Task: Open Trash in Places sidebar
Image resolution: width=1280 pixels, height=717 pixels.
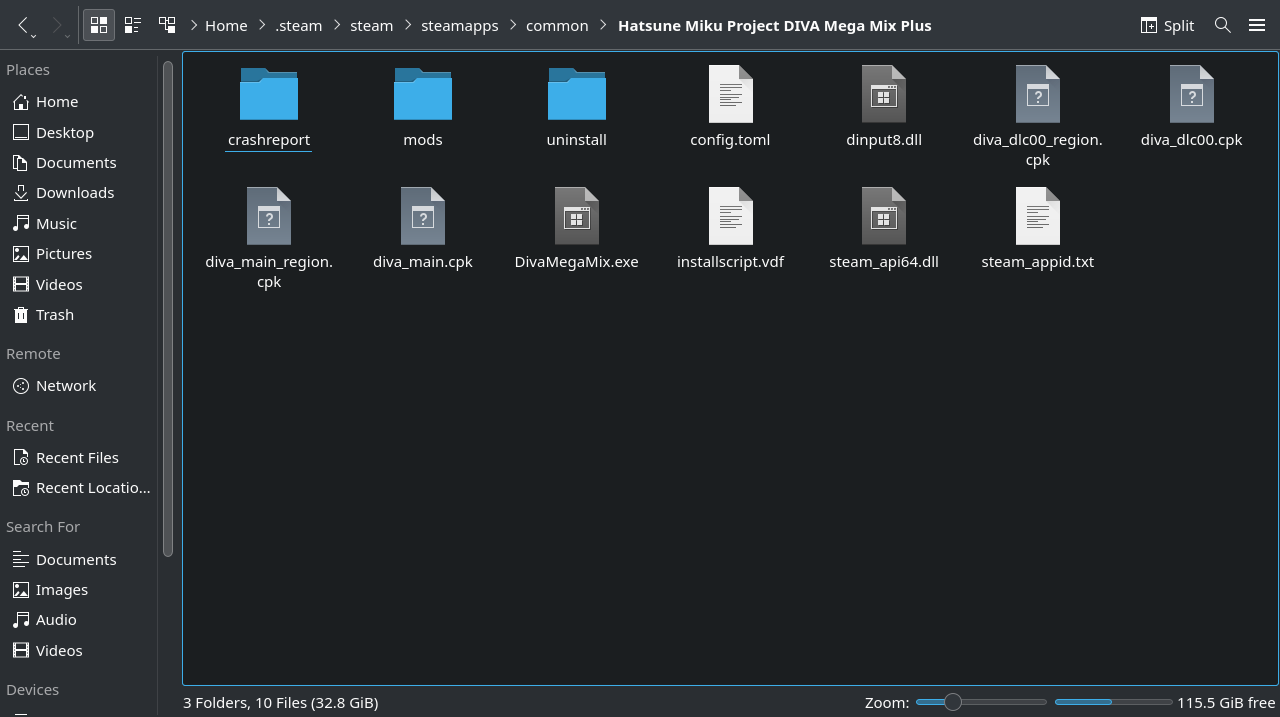Action: [79, 314]
